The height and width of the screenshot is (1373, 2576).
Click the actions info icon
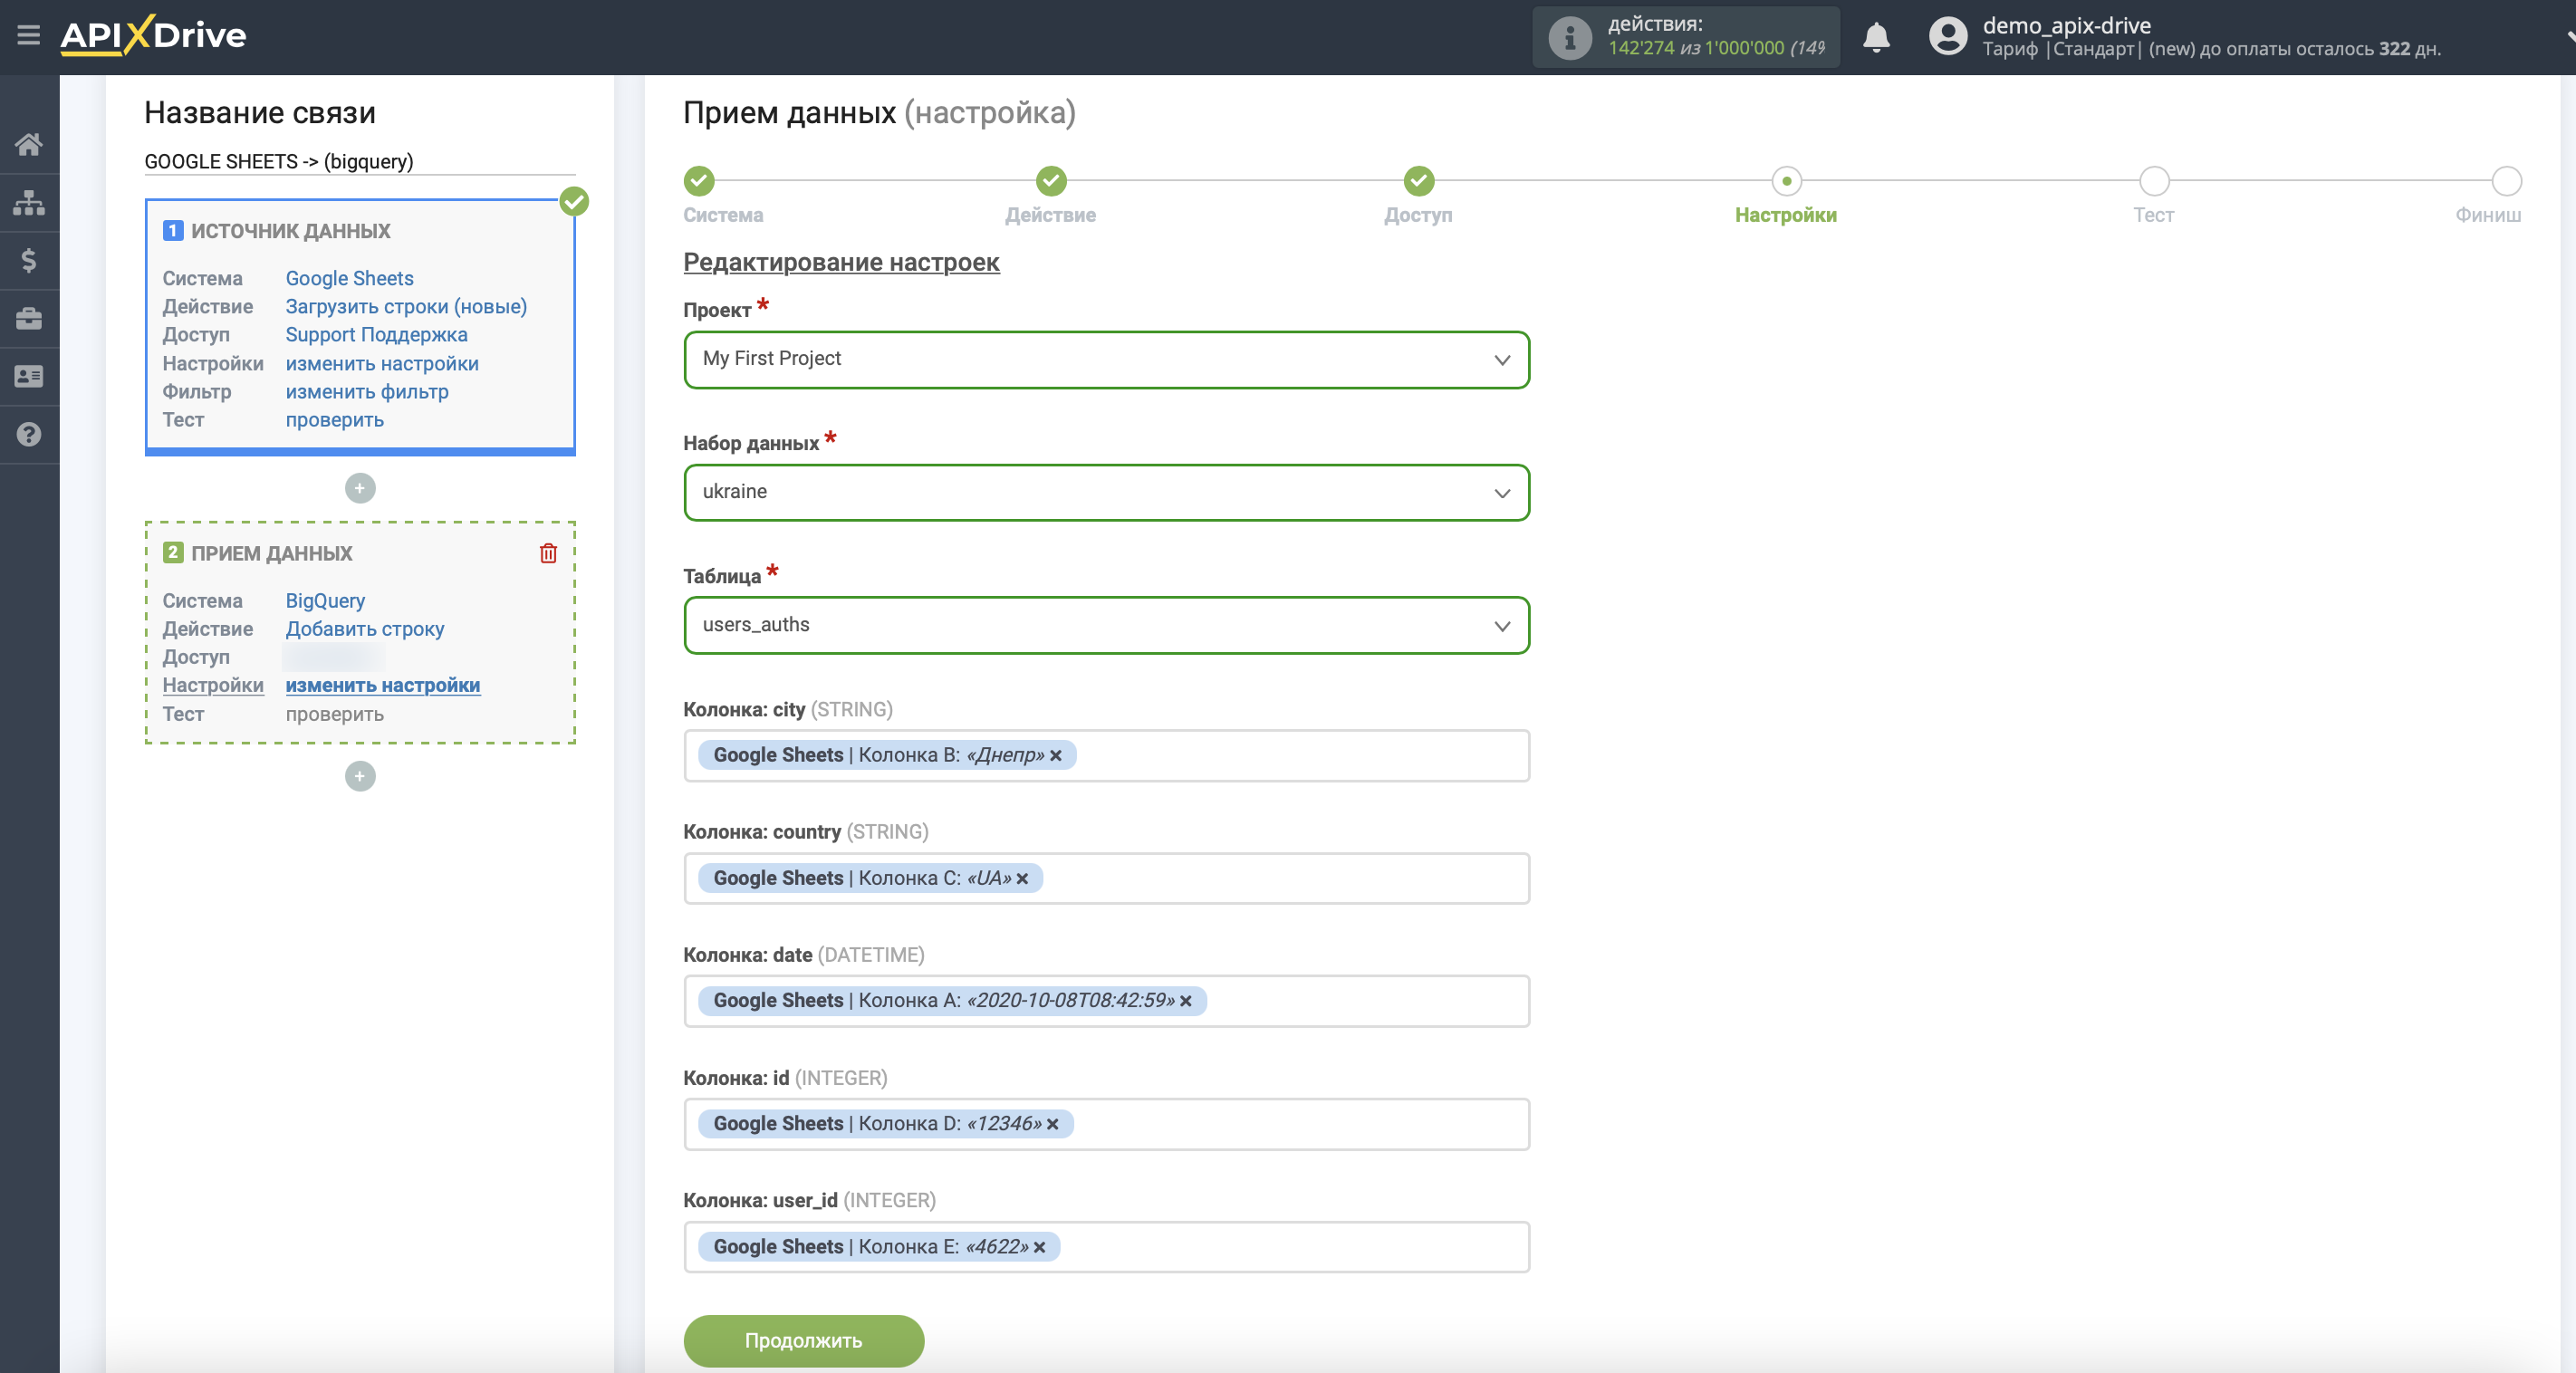point(1569,38)
